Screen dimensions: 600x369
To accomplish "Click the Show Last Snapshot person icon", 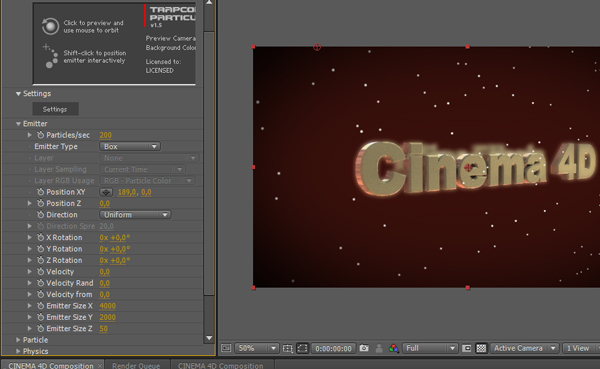I will point(379,348).
